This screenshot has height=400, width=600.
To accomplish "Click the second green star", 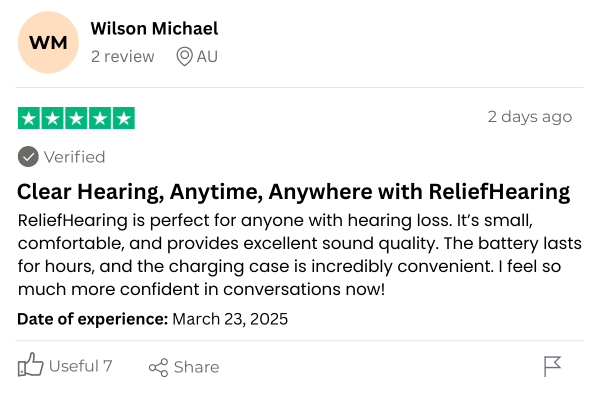I will click(x=53, y=118).
